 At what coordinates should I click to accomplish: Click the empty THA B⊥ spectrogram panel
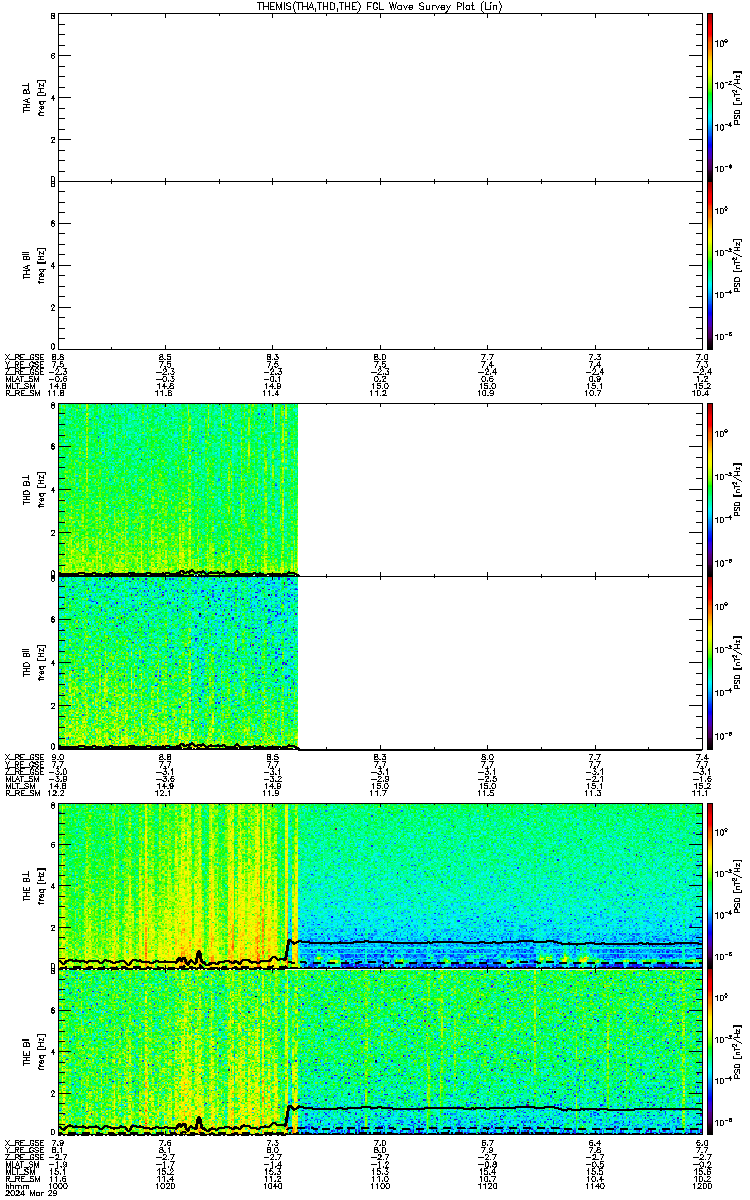(x=380, y=96)
